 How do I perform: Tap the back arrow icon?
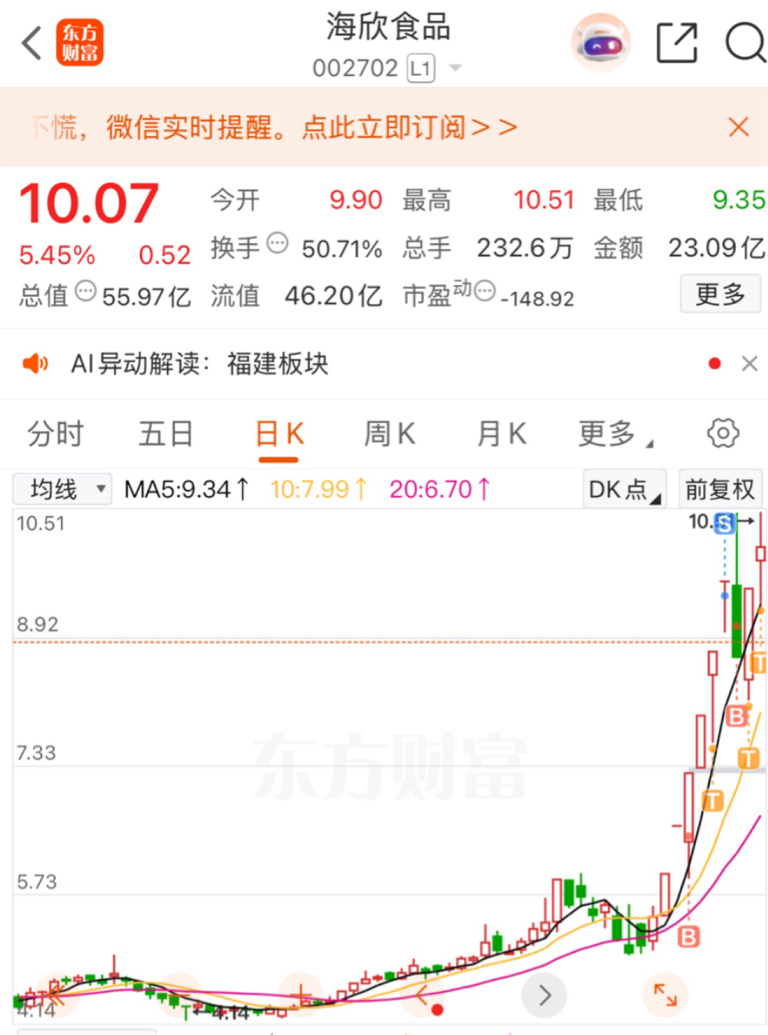pos(32,44)
